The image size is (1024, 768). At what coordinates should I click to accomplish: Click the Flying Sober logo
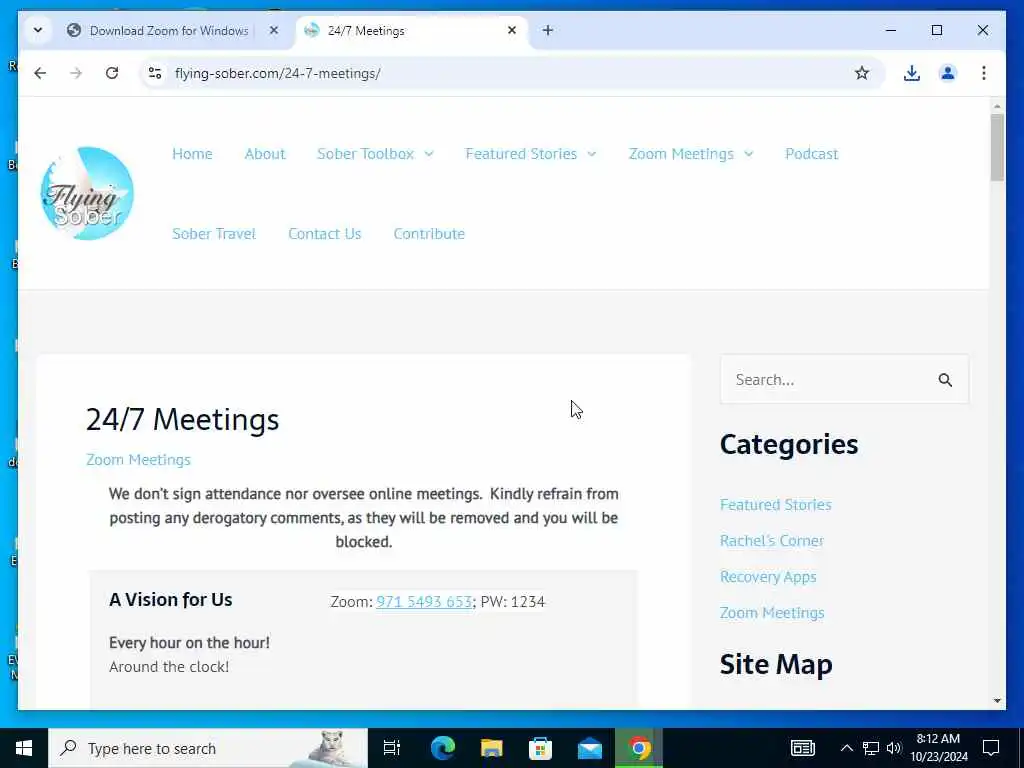pyautogui.click(x=87, y=193)
